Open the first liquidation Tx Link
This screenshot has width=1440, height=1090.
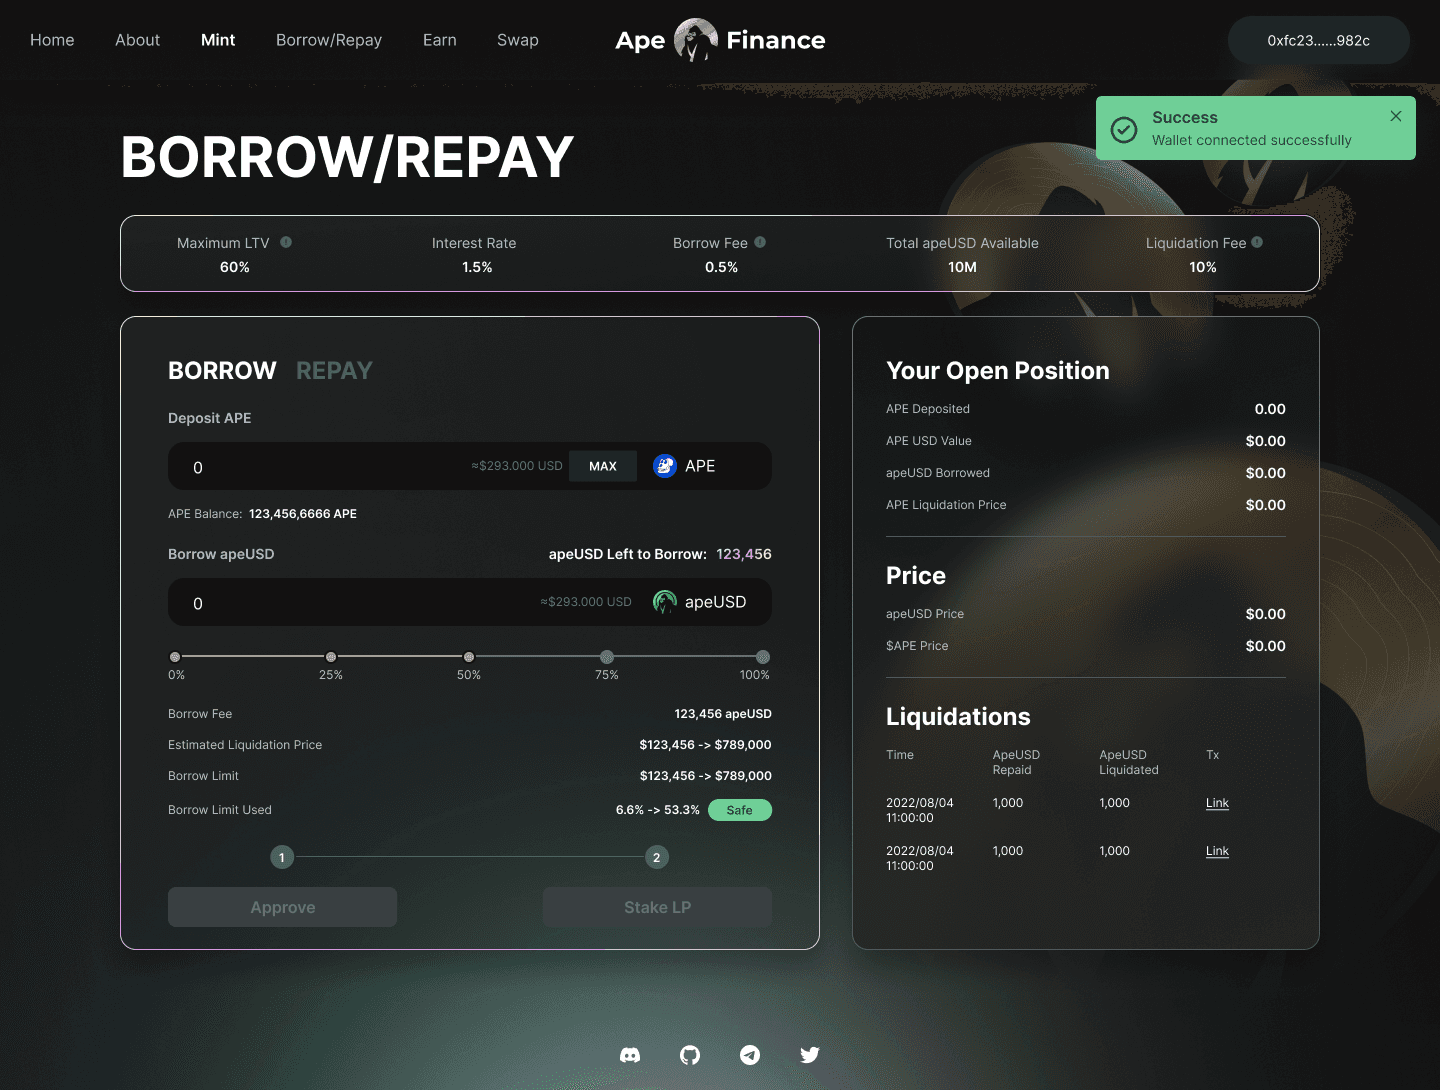1217,803
